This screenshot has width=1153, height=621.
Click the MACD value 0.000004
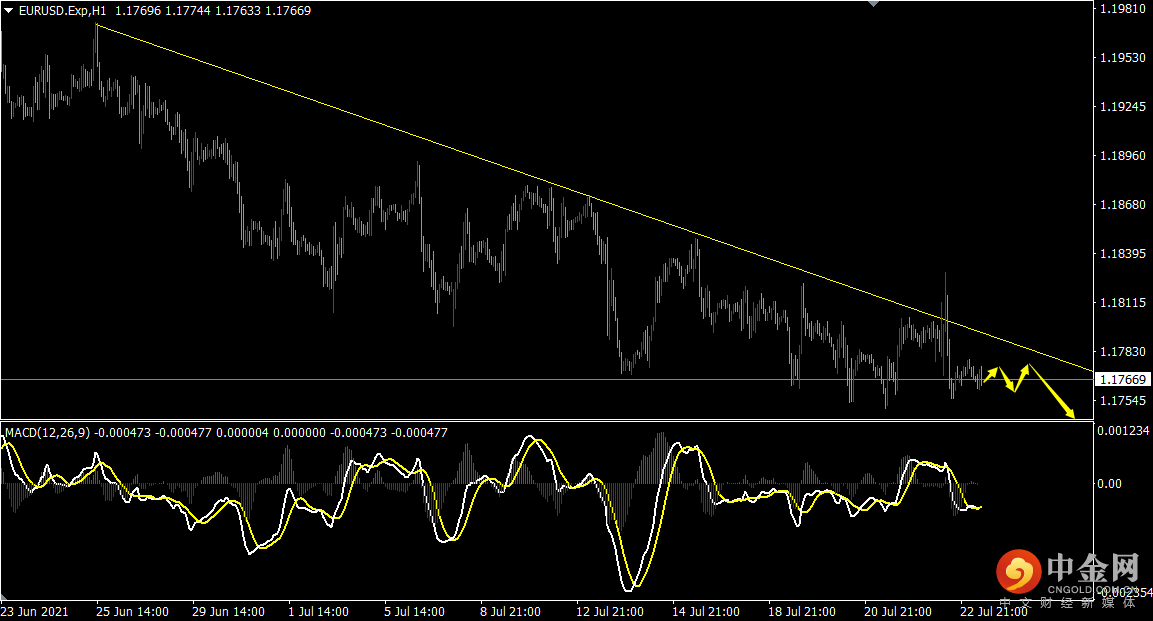pos(242,433)
